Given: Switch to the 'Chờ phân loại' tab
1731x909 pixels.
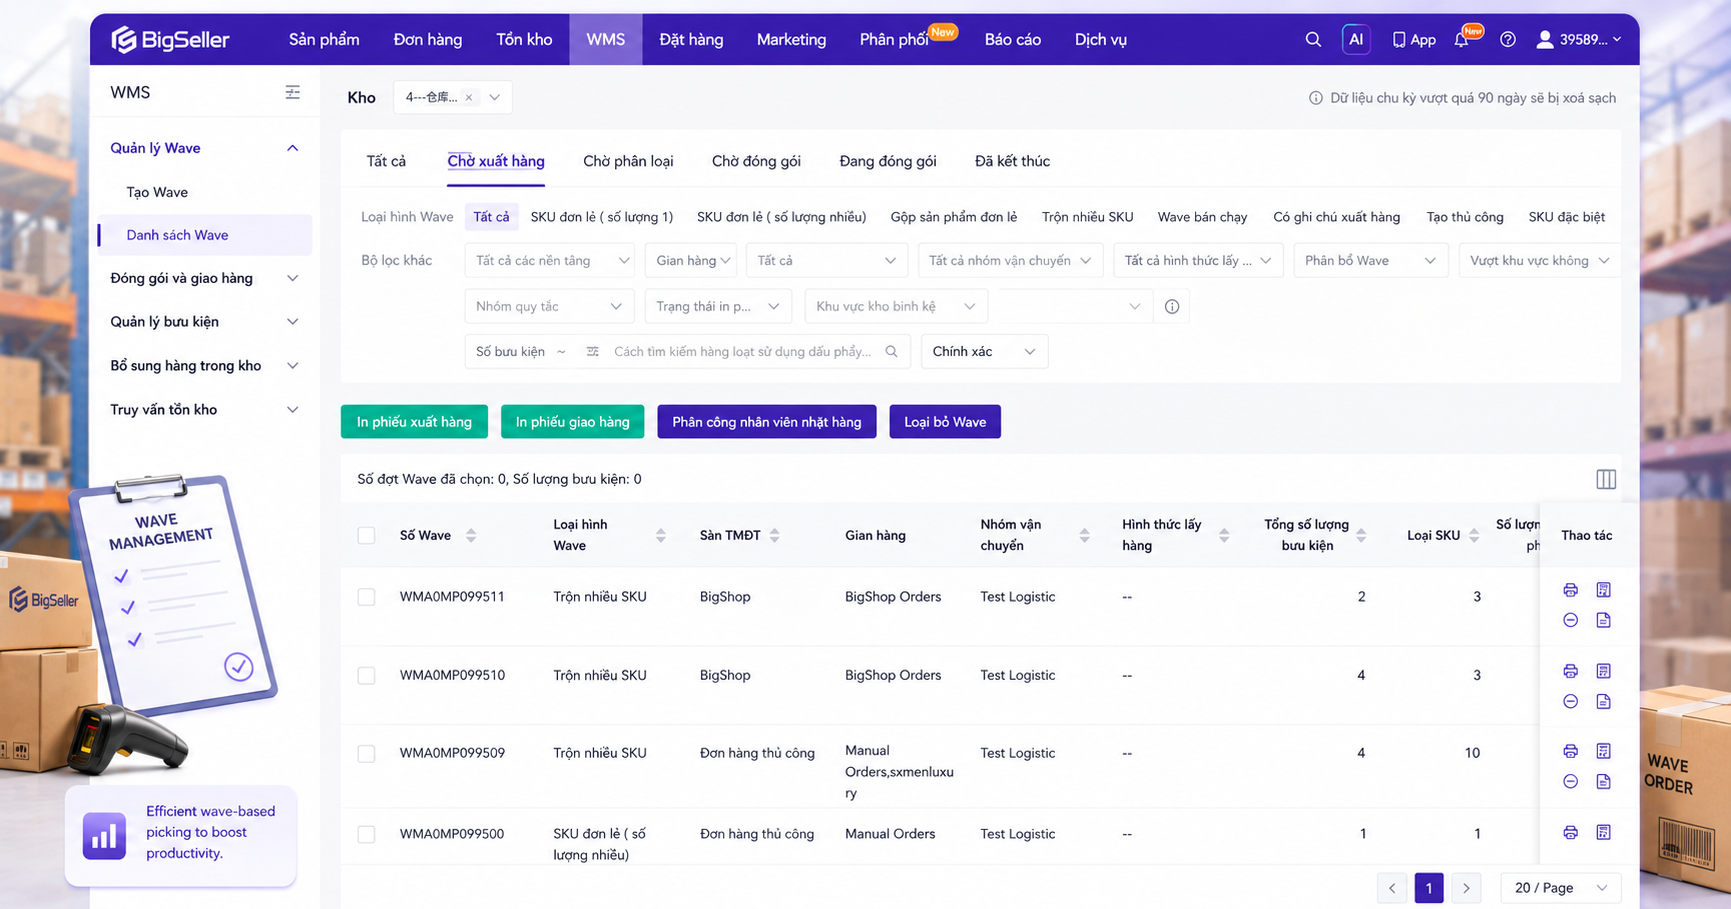Looking at the screenshot, I should 628,161.
